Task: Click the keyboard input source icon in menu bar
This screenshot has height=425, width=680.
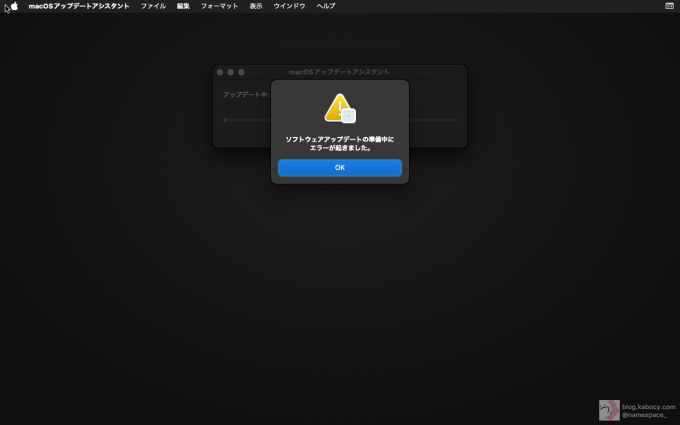Action: tap(669, 6)
